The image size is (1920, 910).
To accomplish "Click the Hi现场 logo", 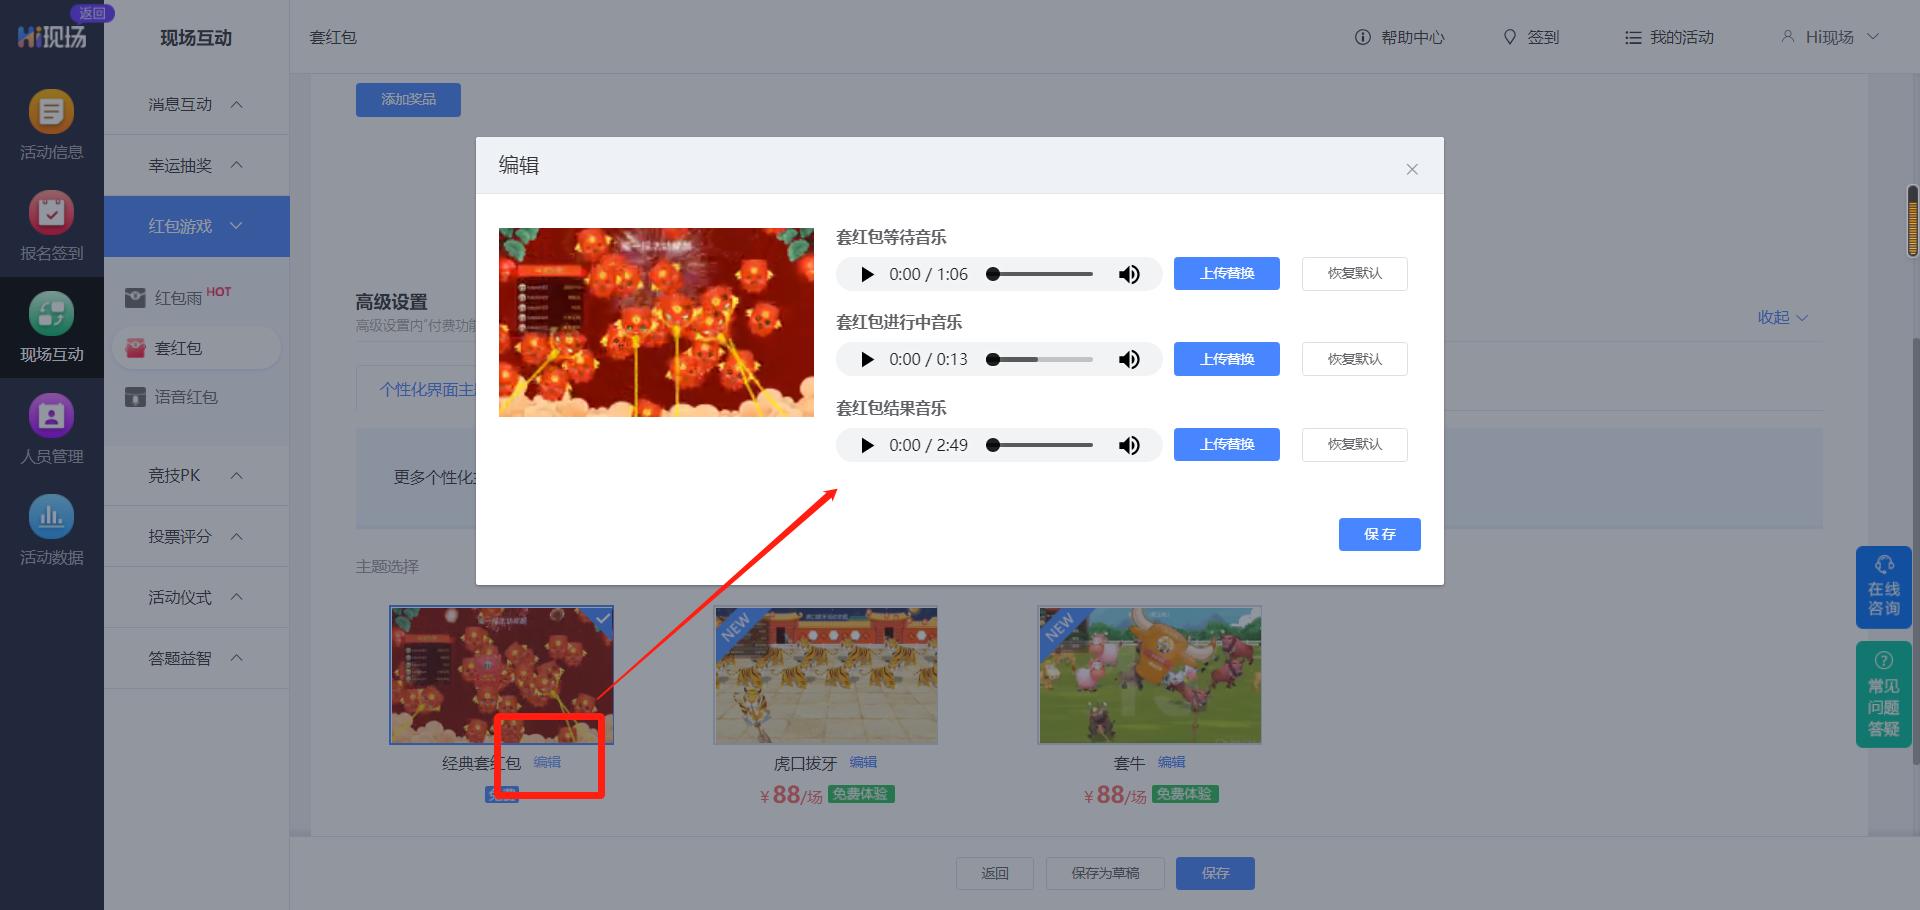I will click(x=52, y=37).
